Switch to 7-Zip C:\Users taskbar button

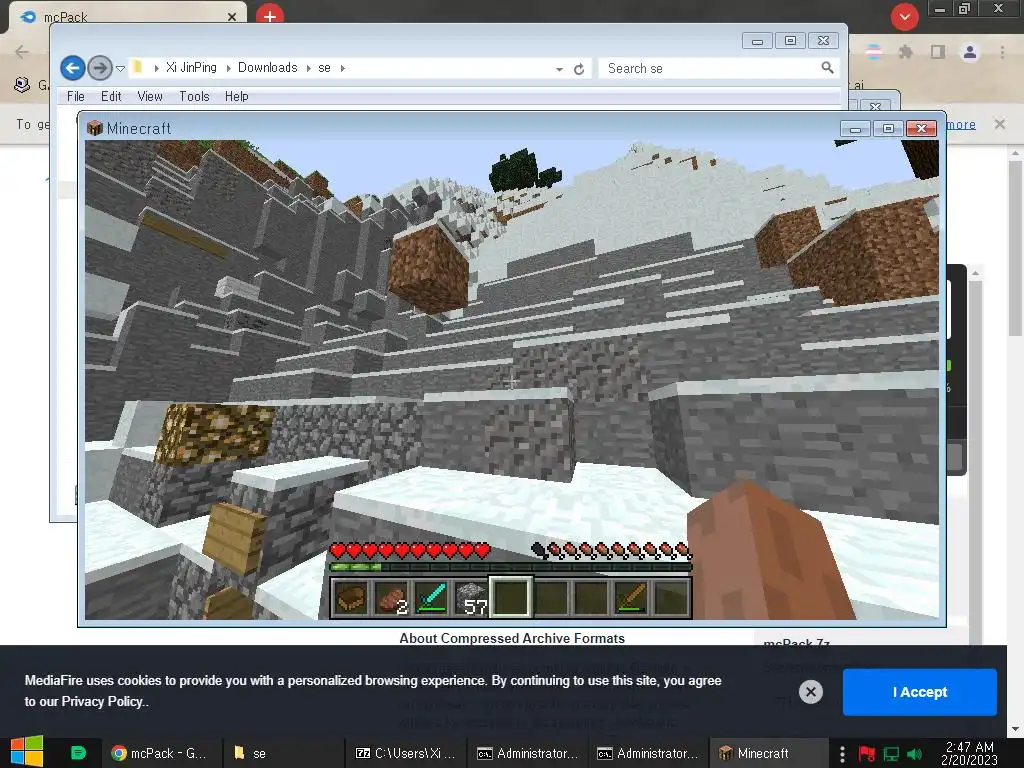pos(405,753)
